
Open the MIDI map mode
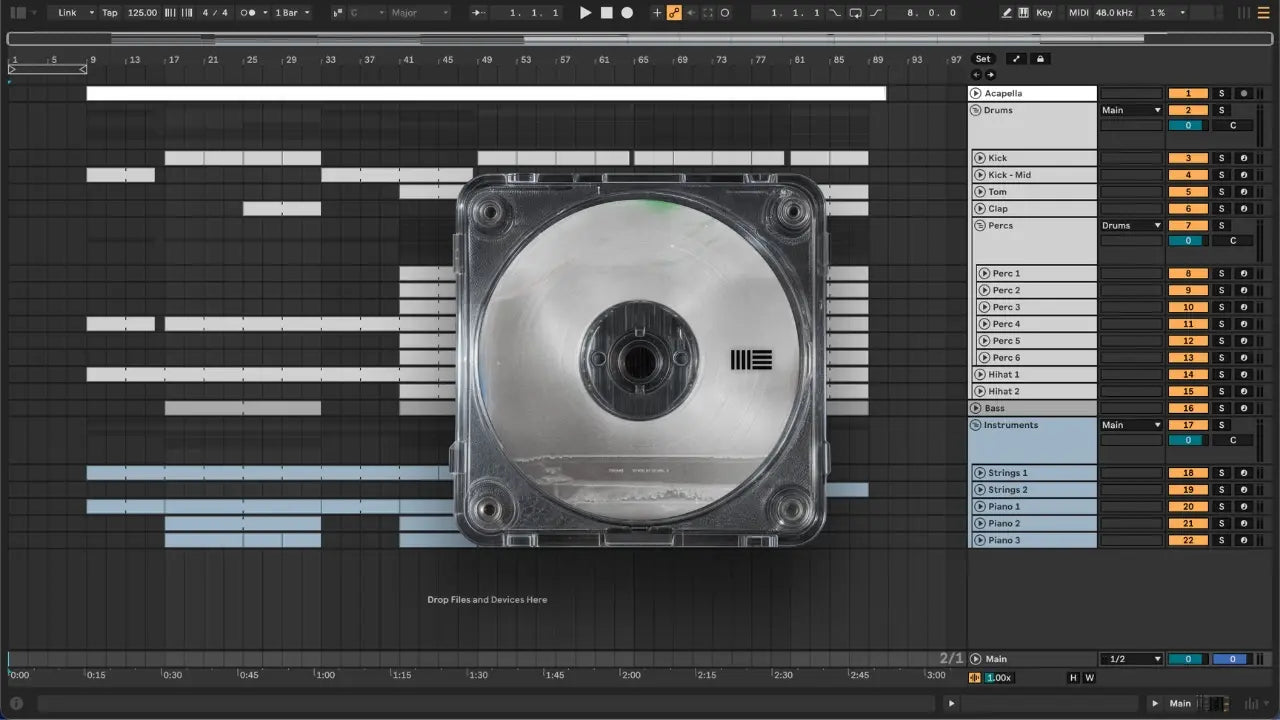[1078, 13]
